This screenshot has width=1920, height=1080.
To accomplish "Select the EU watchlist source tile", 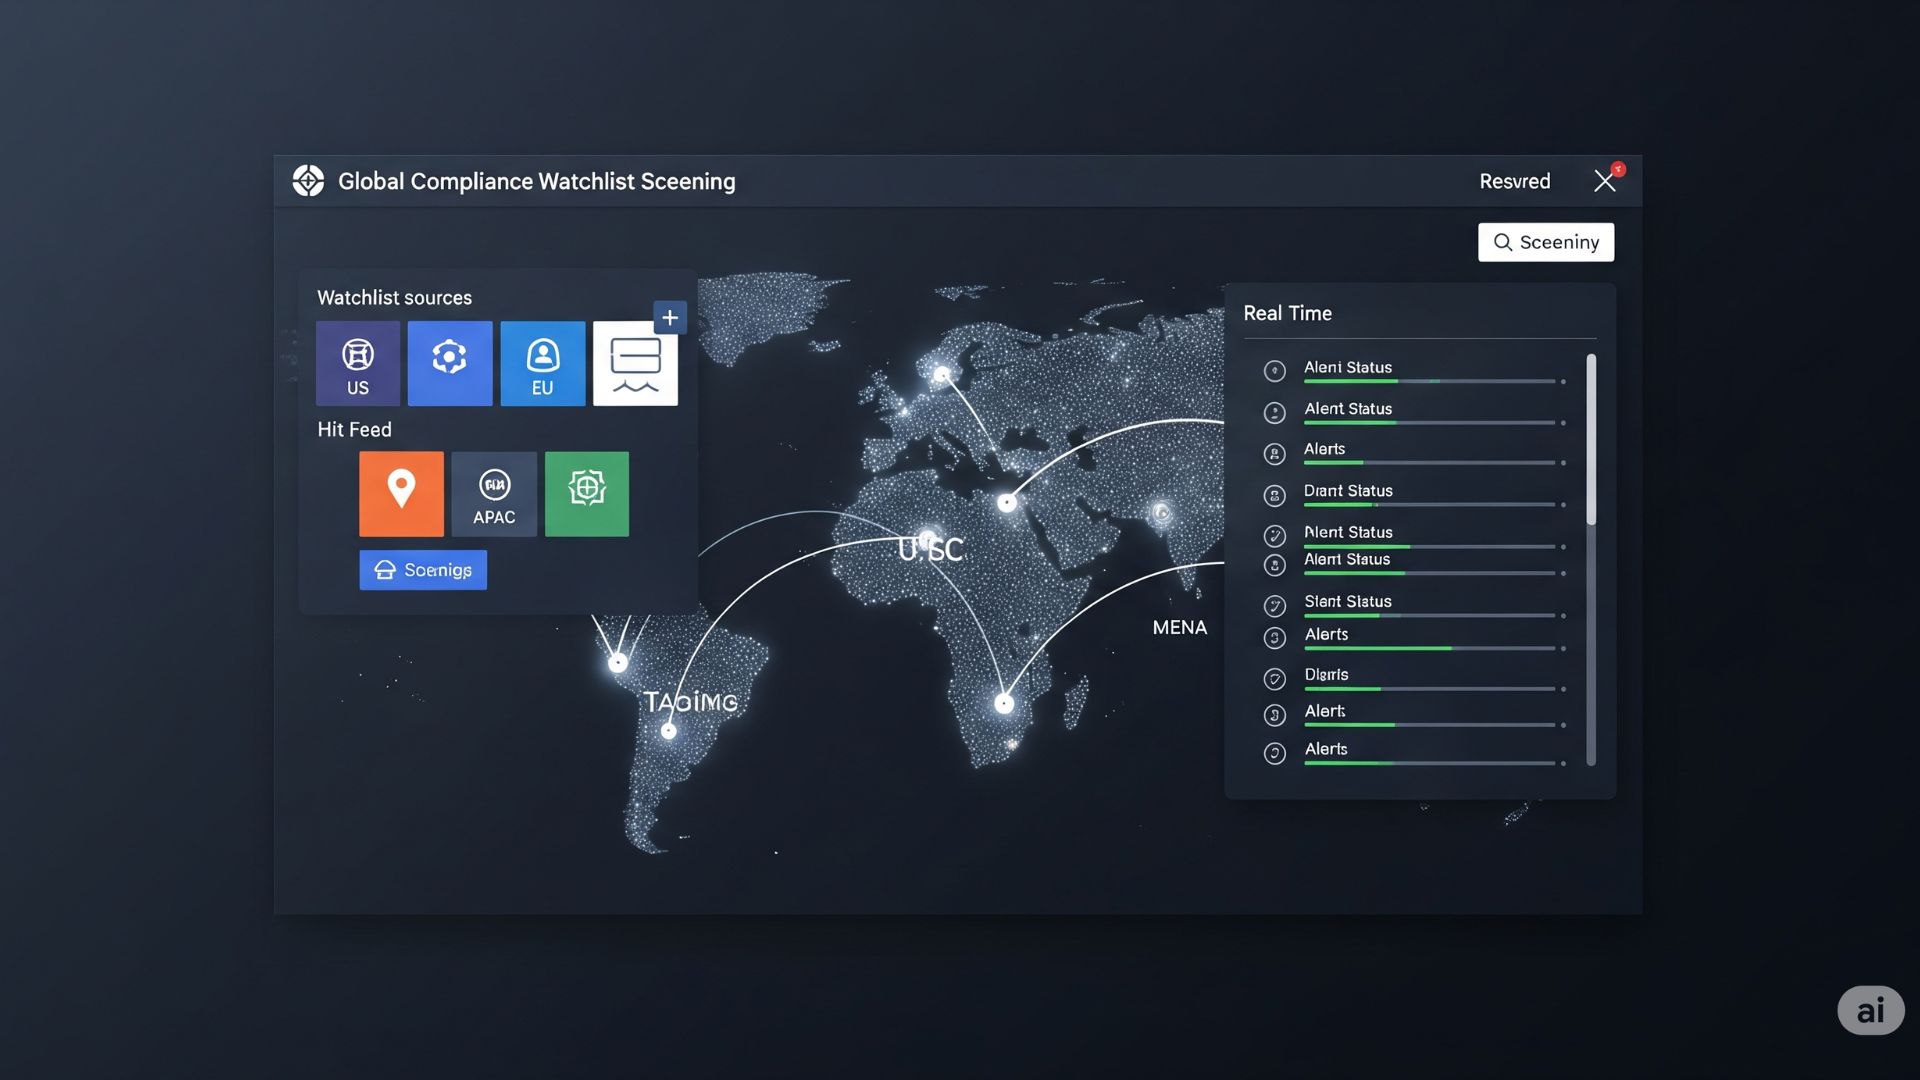I will [x=542, y=363].
